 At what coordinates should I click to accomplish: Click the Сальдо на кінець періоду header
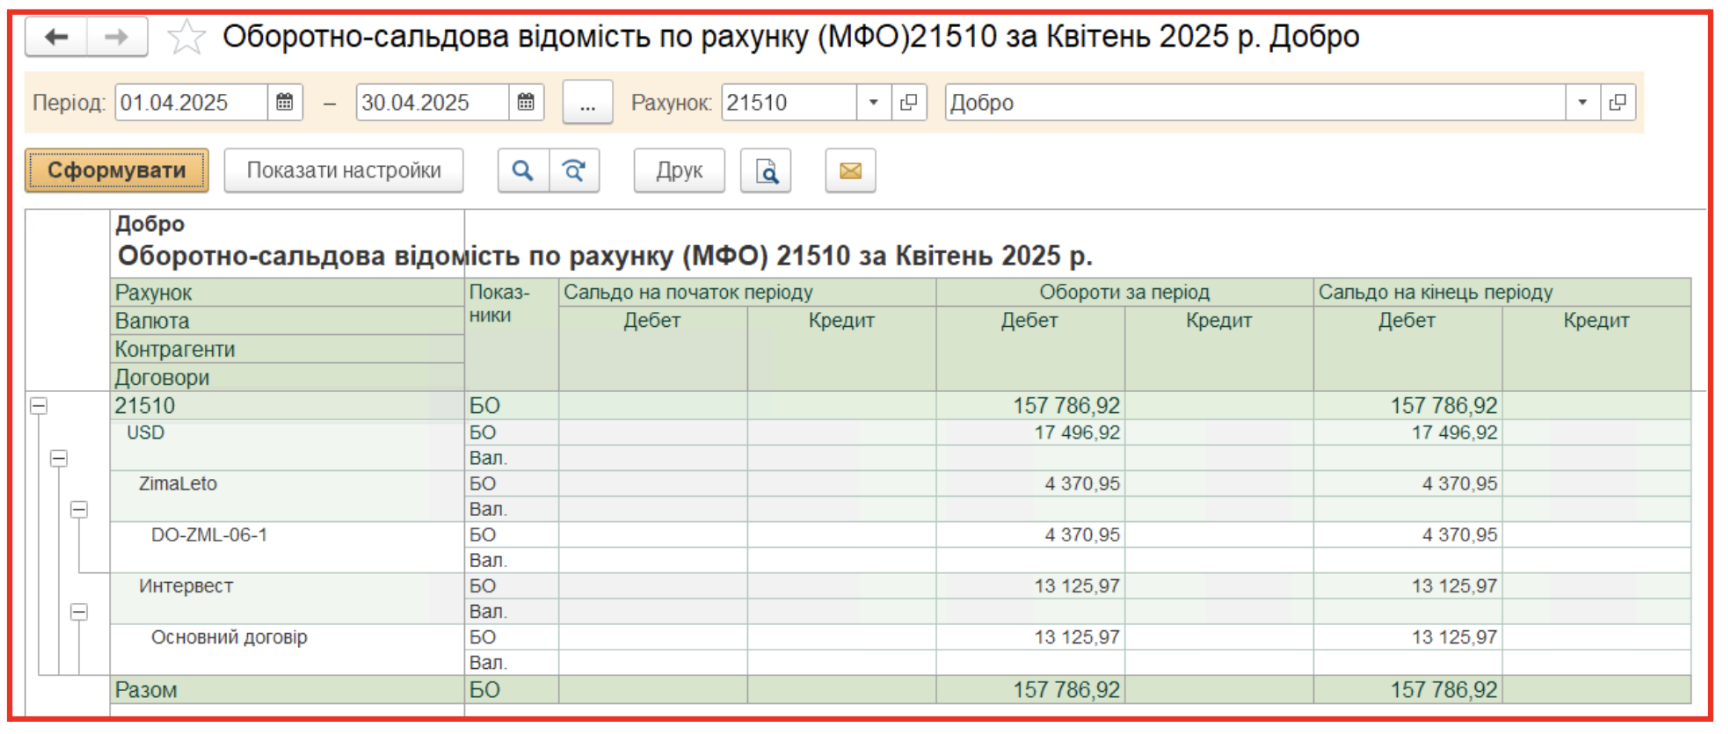click(x=1502, y=292)
